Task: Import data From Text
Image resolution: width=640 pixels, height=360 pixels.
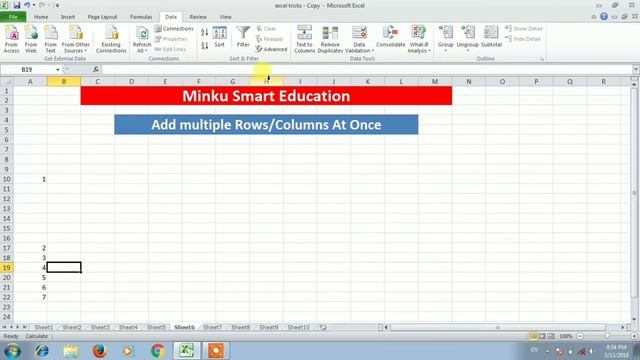Action: [50, 39]
